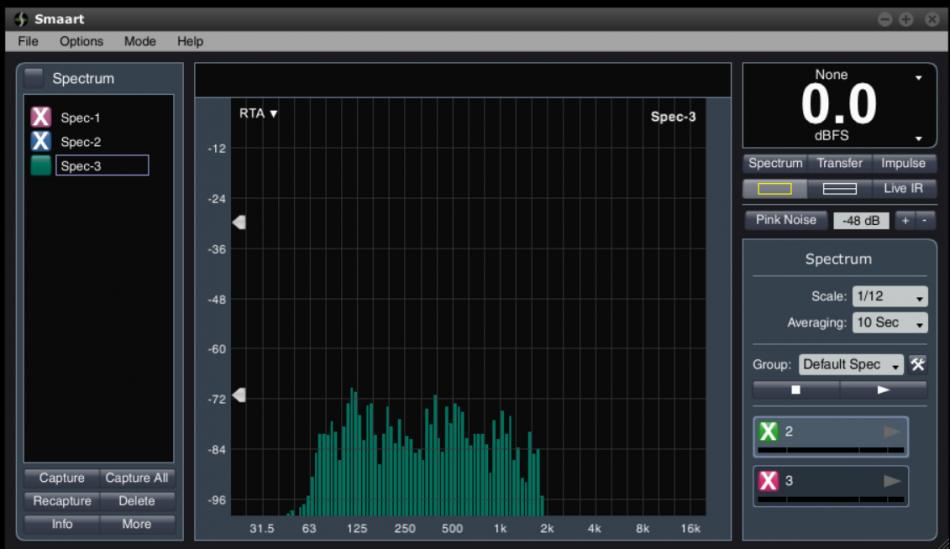The image size is (950, 549).
Task: Click the Capture All button
Action: 137,478
